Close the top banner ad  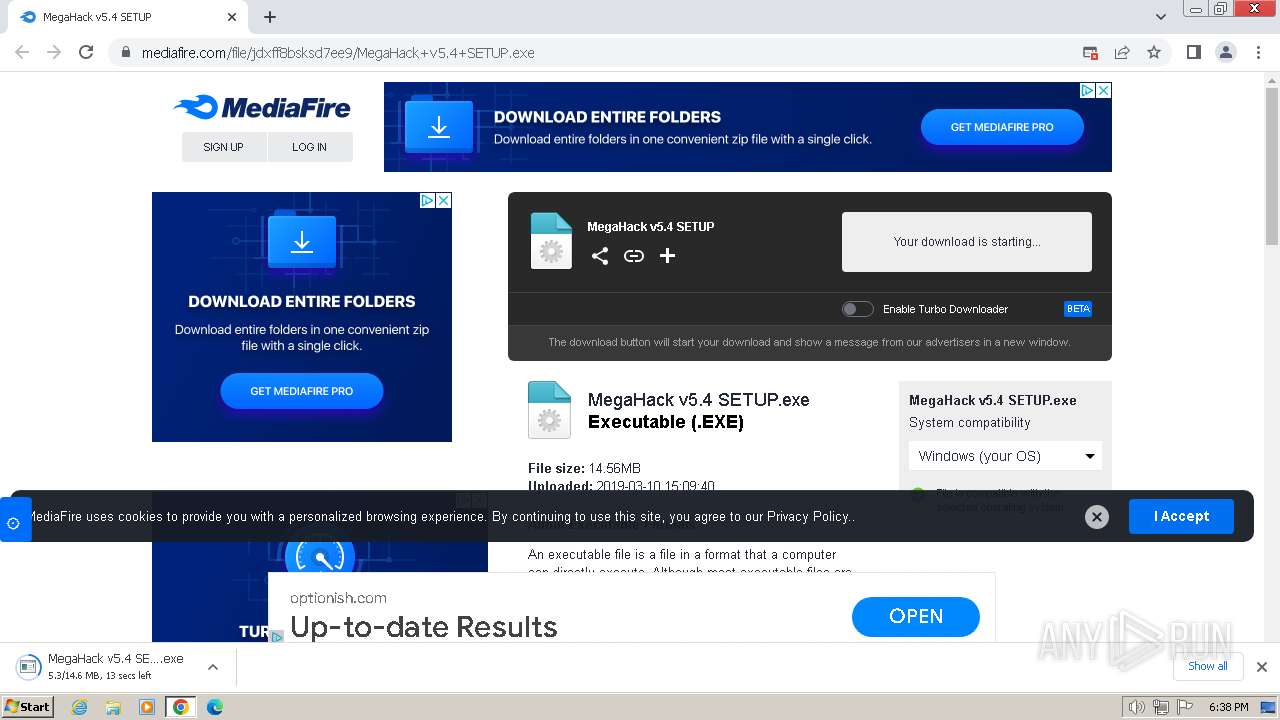pyautogui.click(x=1104, y=90)
